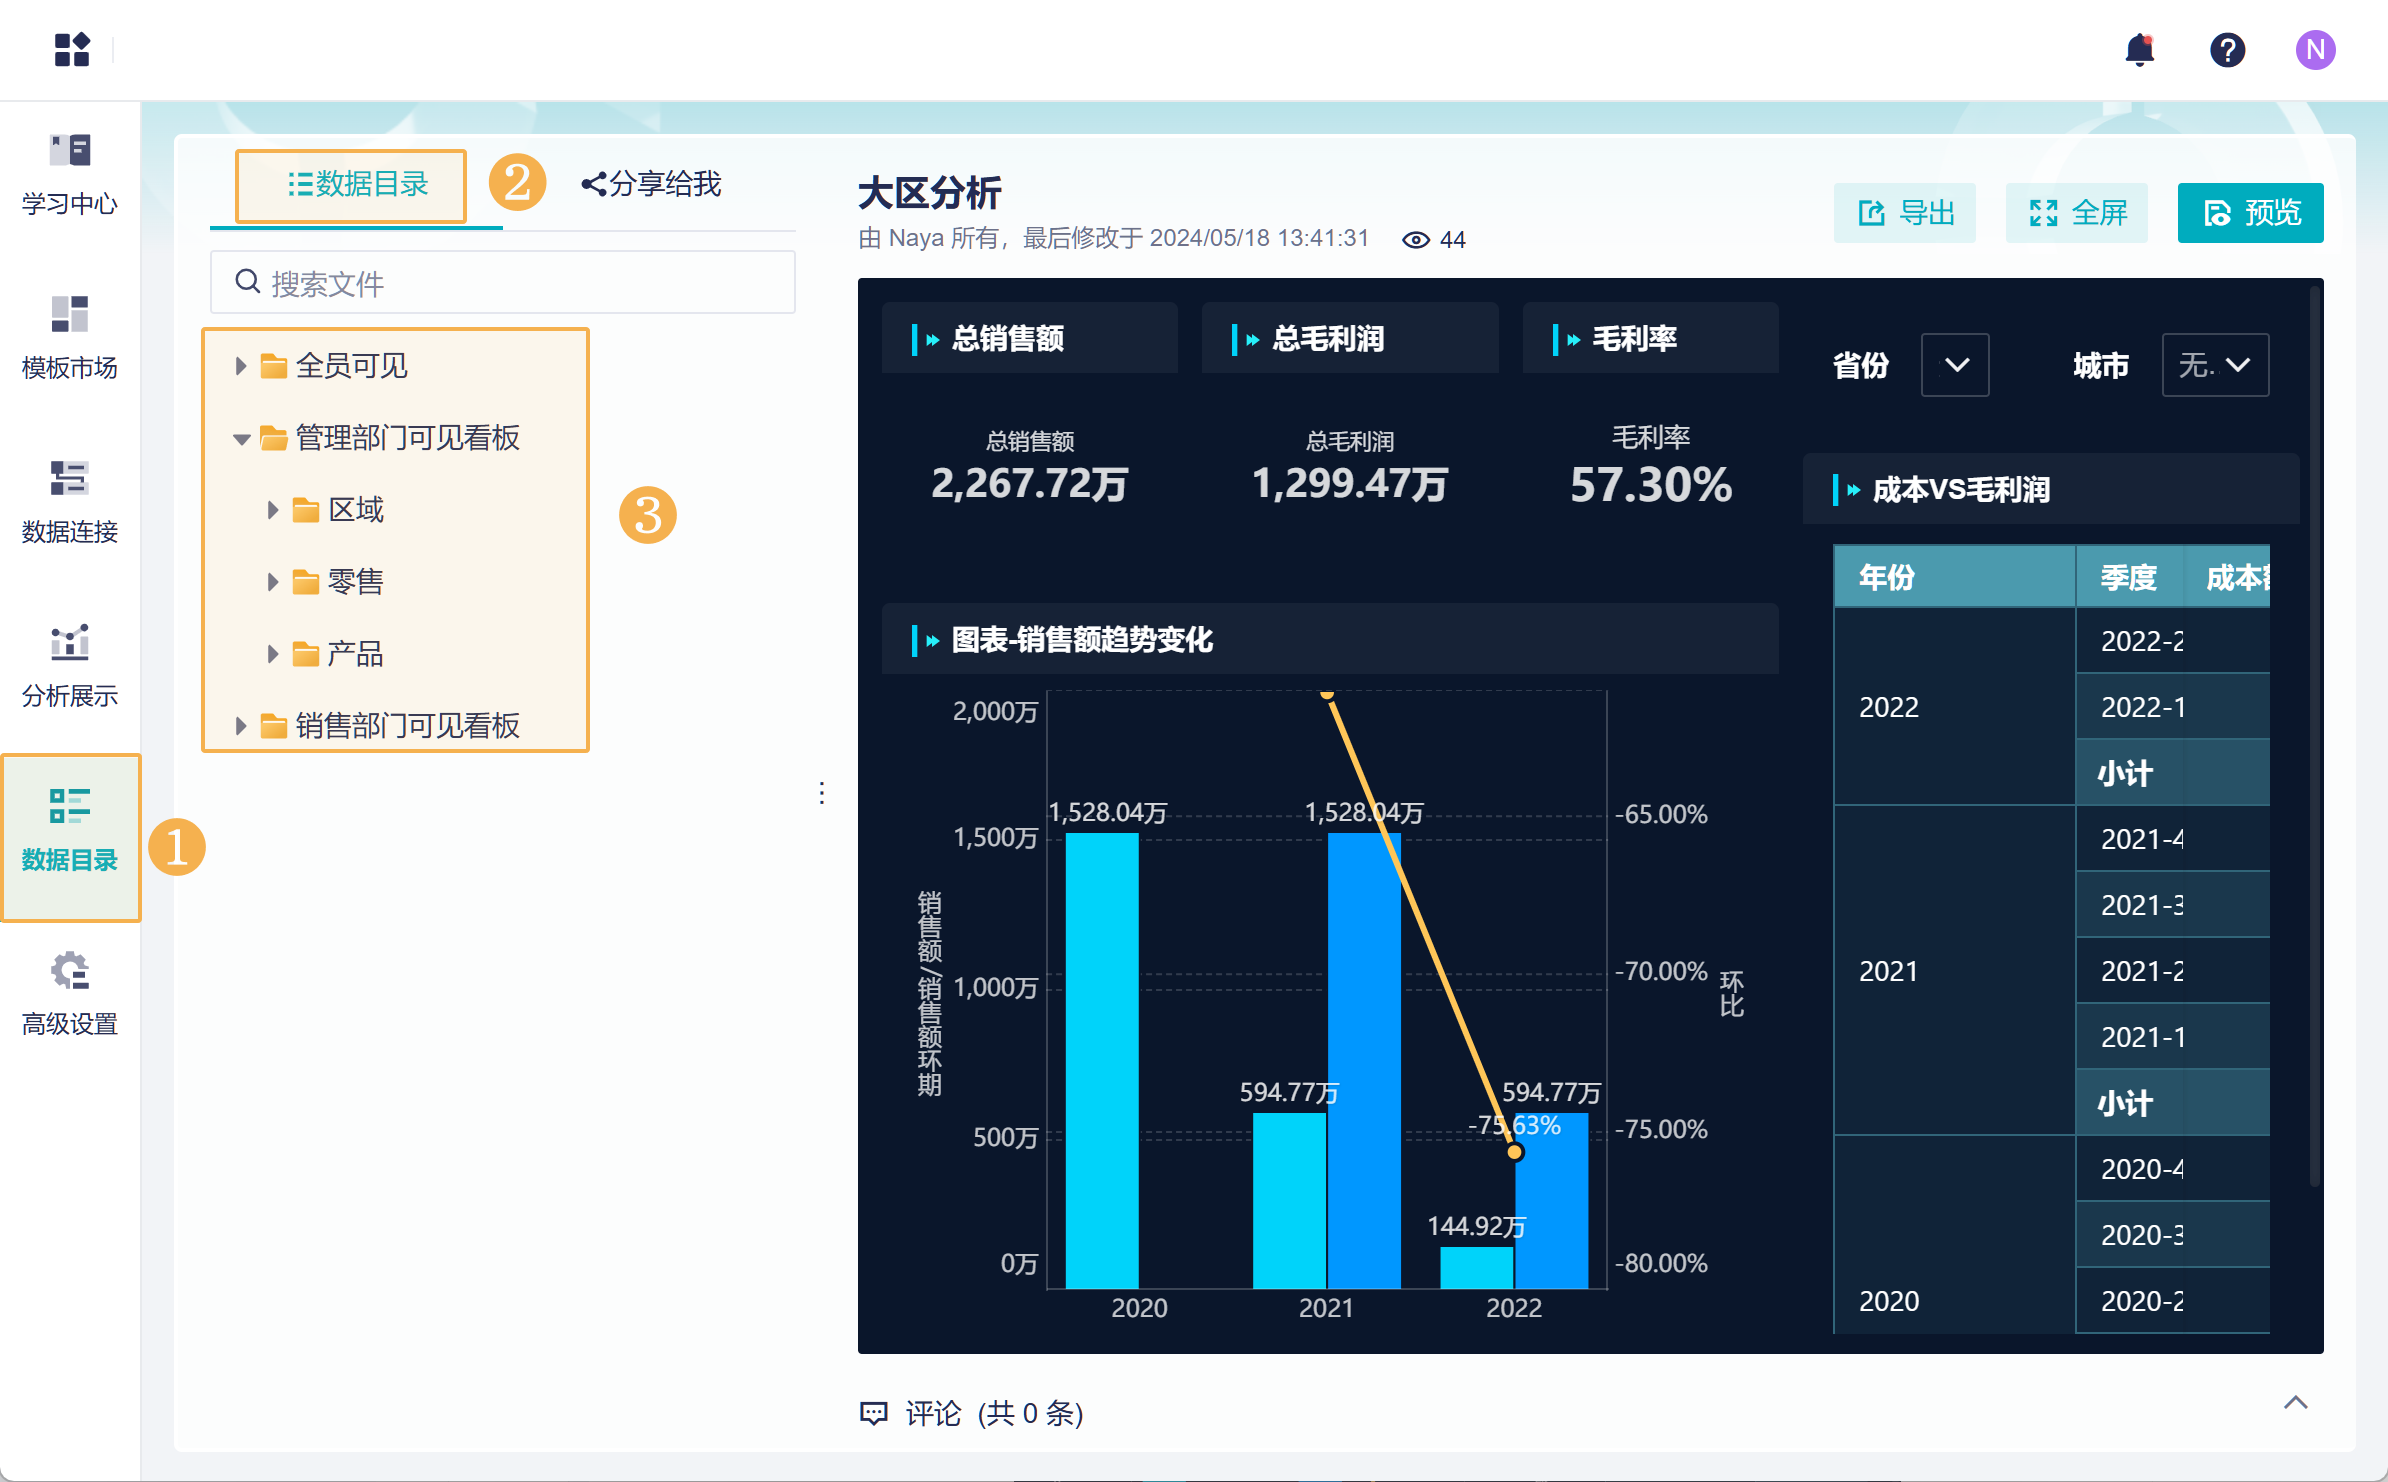Go to 数据连接 in the sidebar
2388x1482 pixels.
(x=70, y=503)
